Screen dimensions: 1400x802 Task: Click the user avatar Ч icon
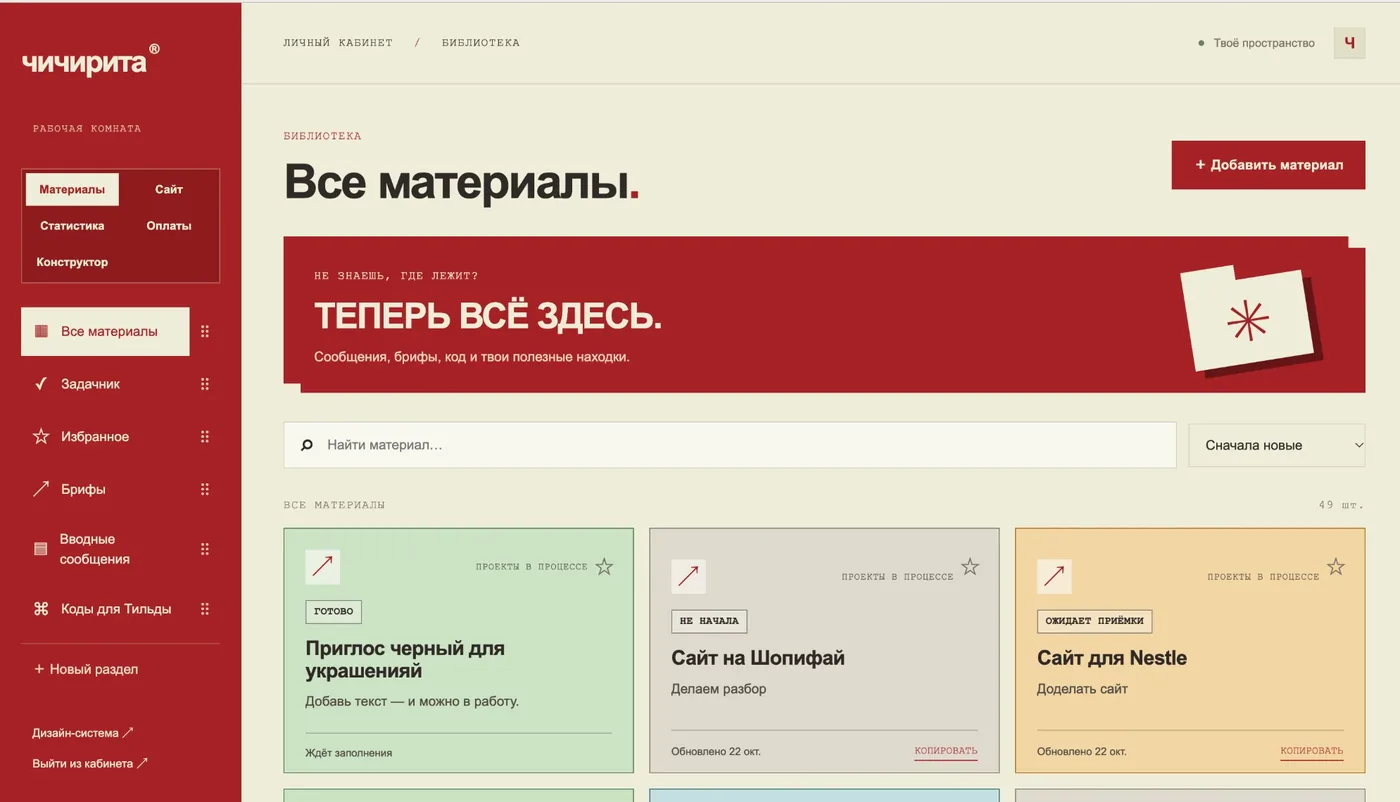coord(1349,43)
